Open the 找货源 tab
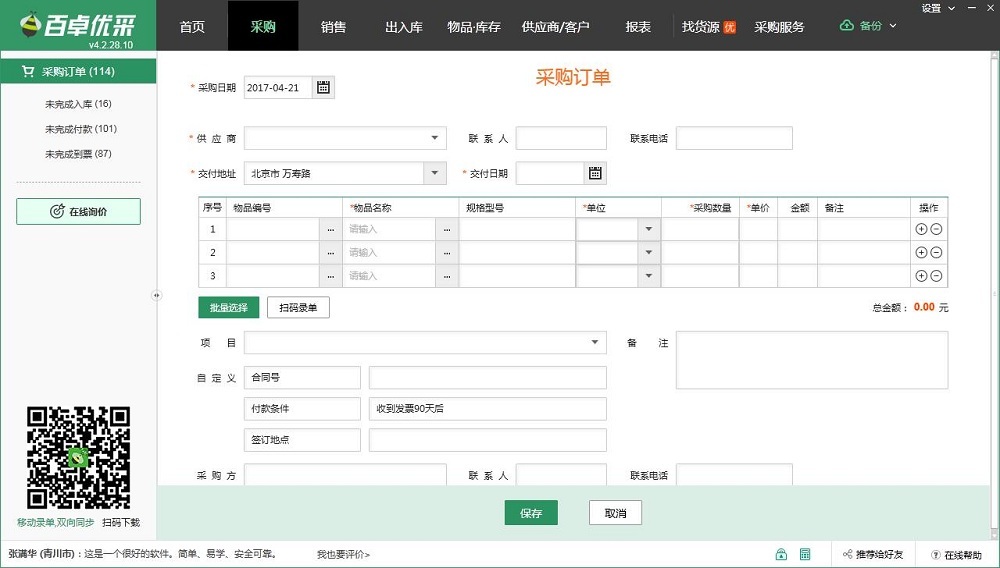The image size is (1000, 568). (709, 26)
